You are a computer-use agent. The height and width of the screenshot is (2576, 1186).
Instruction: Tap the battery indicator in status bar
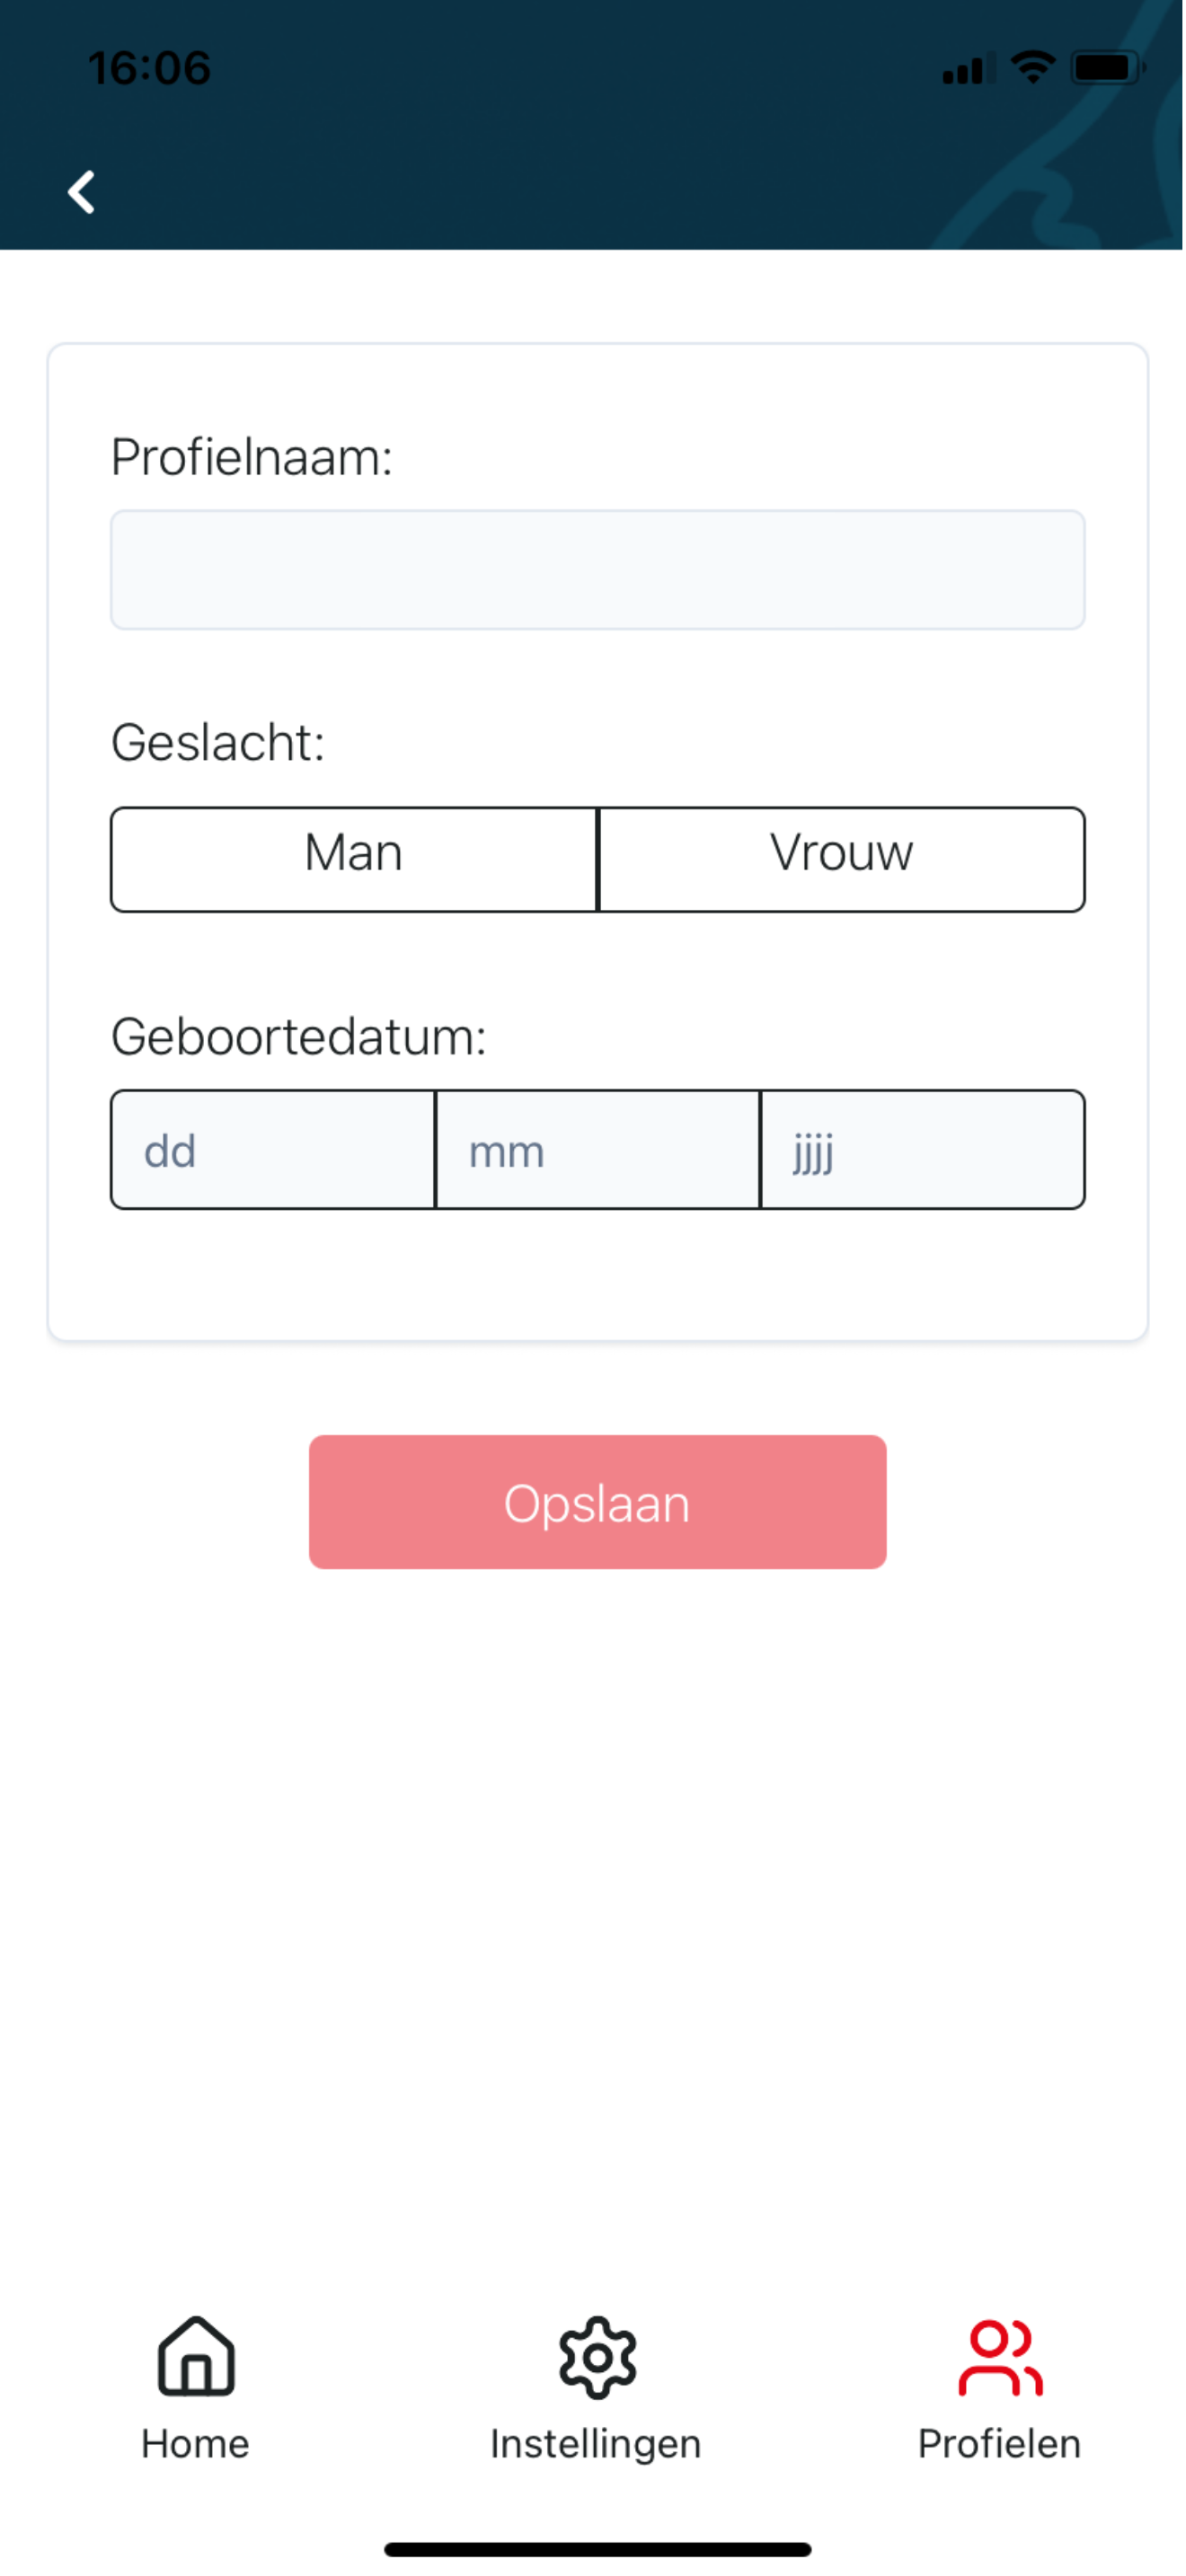[x=1106, y=66]
